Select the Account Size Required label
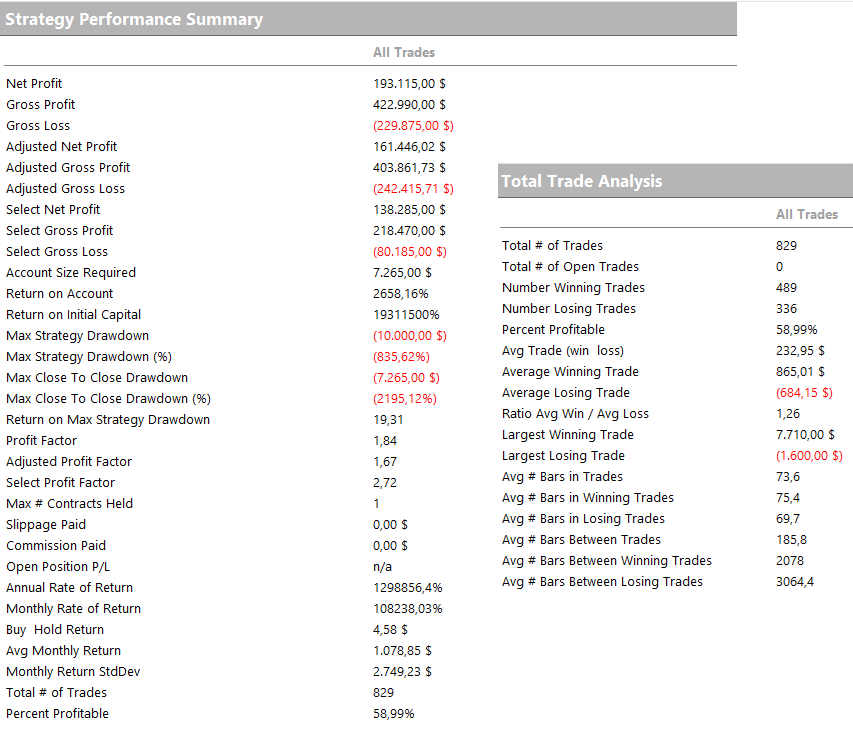 pyautogui.click(x=71, y=273)
